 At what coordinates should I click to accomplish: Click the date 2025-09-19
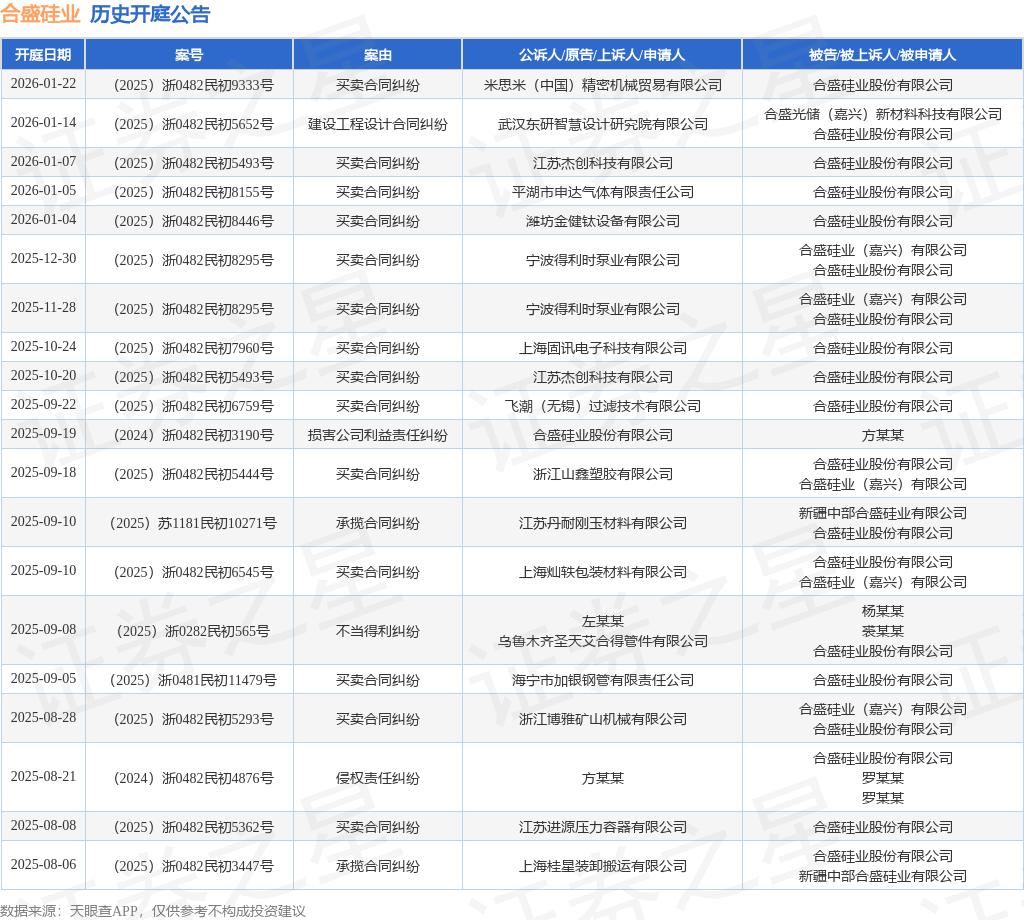click(x=43, y=433)
